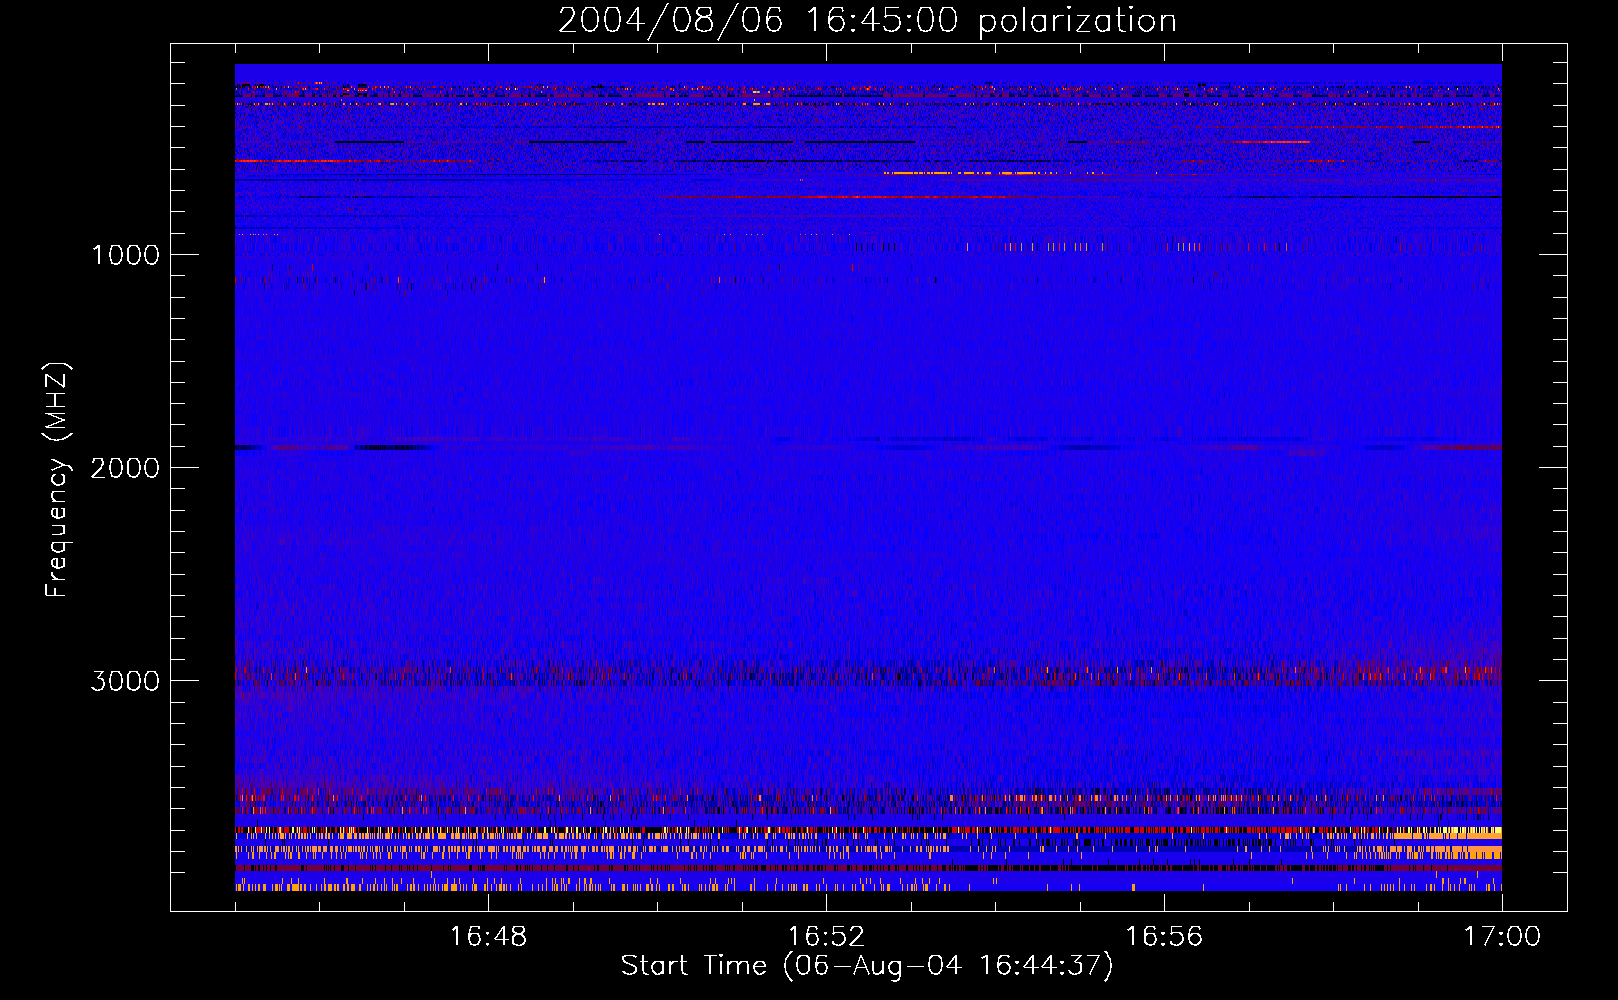This screenshot has height=1000, width=1618.
Task: Click the '16:52' time tick label
Action: (826, 937)
